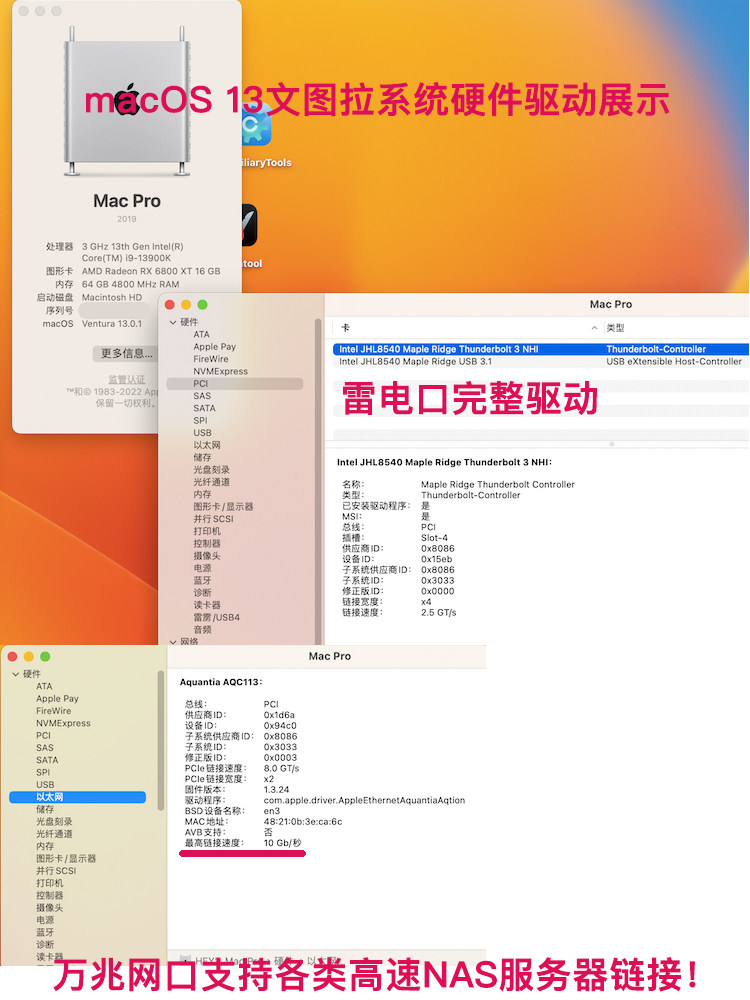Select 蓝牙 in lower sidebar

[x=45, y=932]
